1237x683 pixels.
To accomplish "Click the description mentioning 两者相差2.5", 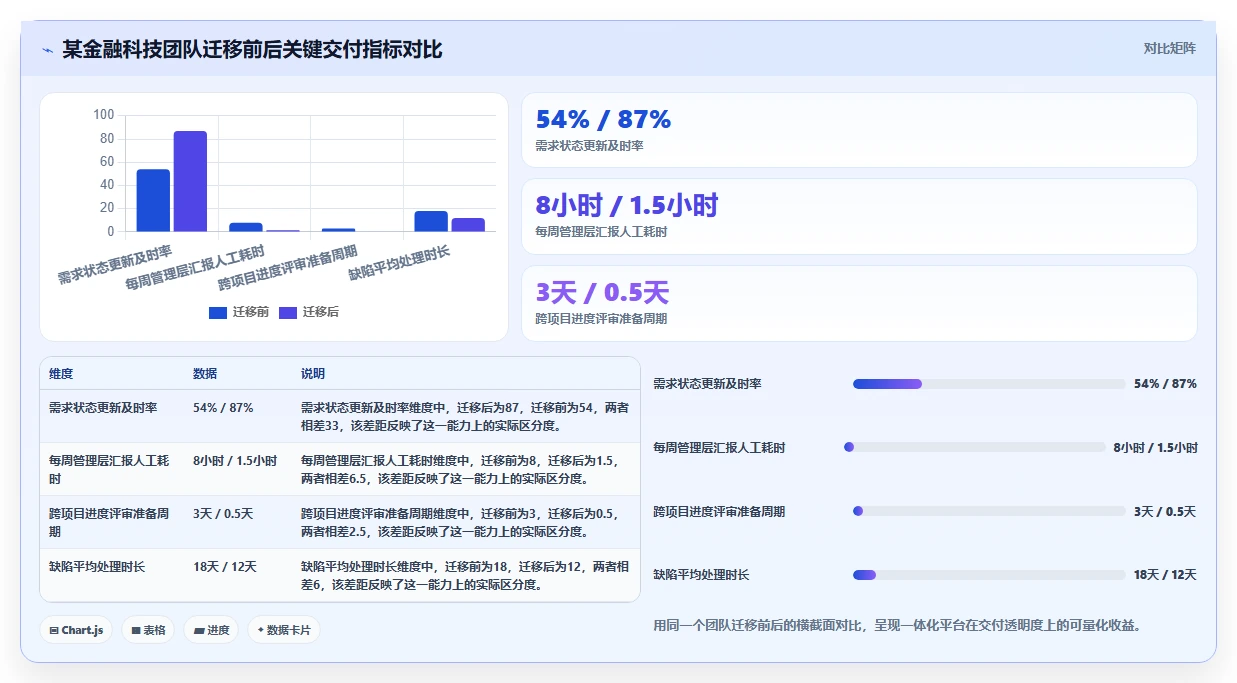I will 465,523.
